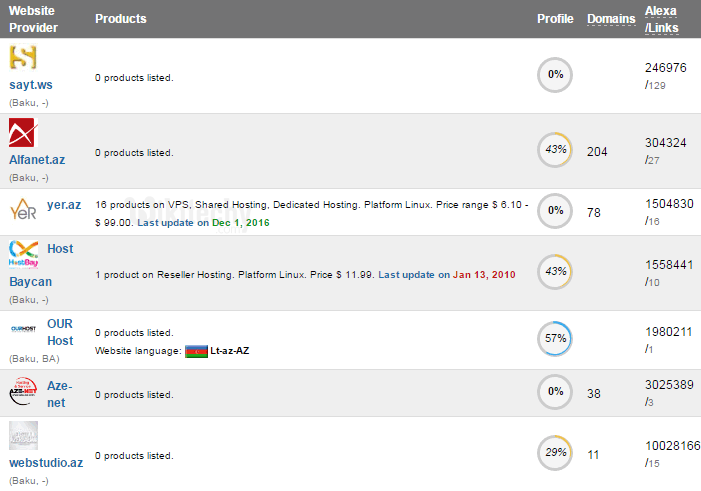Click the red Alfanet.az logo
The height and width of the screenshot is (491, 701).
point(22,132)
